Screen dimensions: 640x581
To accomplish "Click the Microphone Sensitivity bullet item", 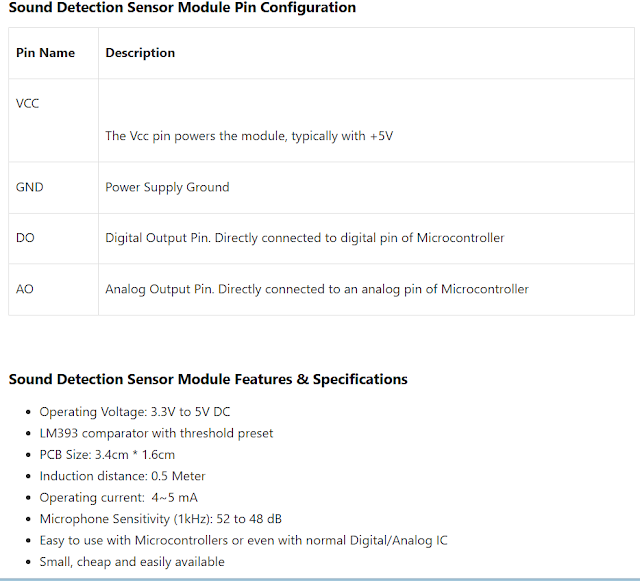I will pyautogui.click(x=160, y=519).
